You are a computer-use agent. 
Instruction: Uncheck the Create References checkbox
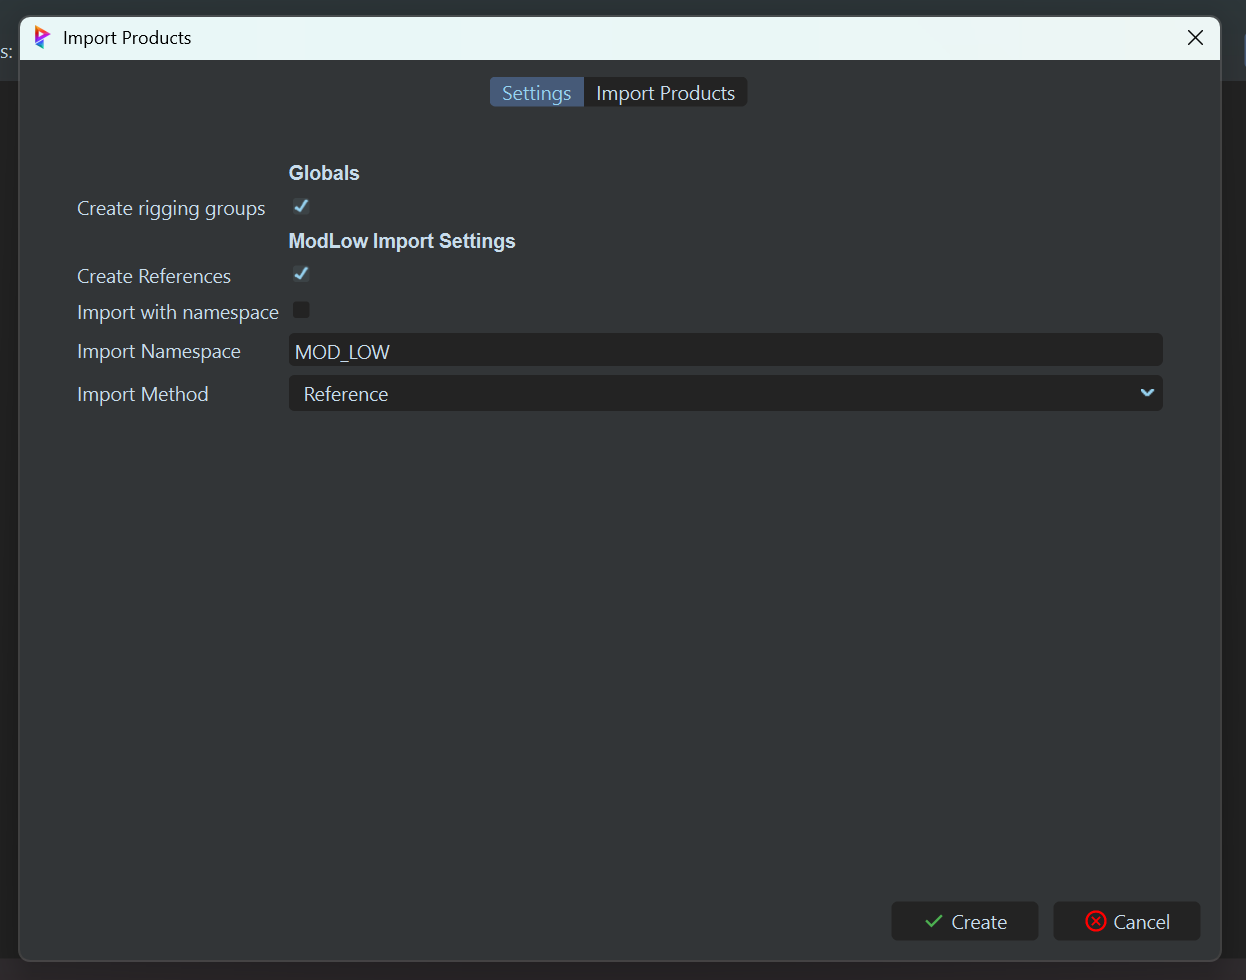pos(301,274)
